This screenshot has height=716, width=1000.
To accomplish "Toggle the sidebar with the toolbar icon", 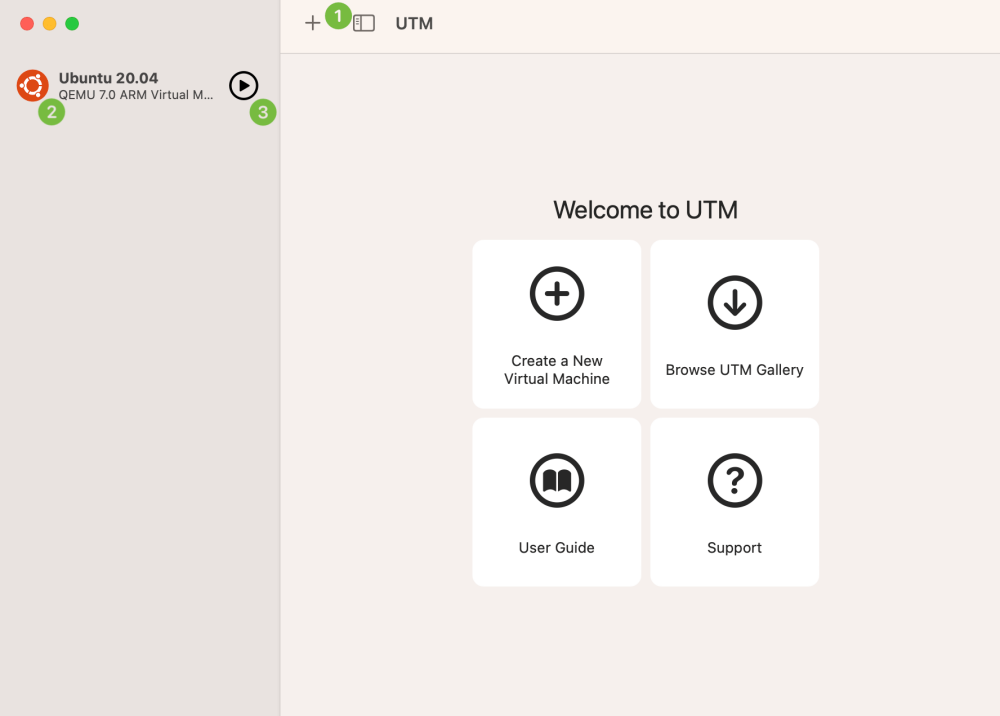I will point(364,24).
